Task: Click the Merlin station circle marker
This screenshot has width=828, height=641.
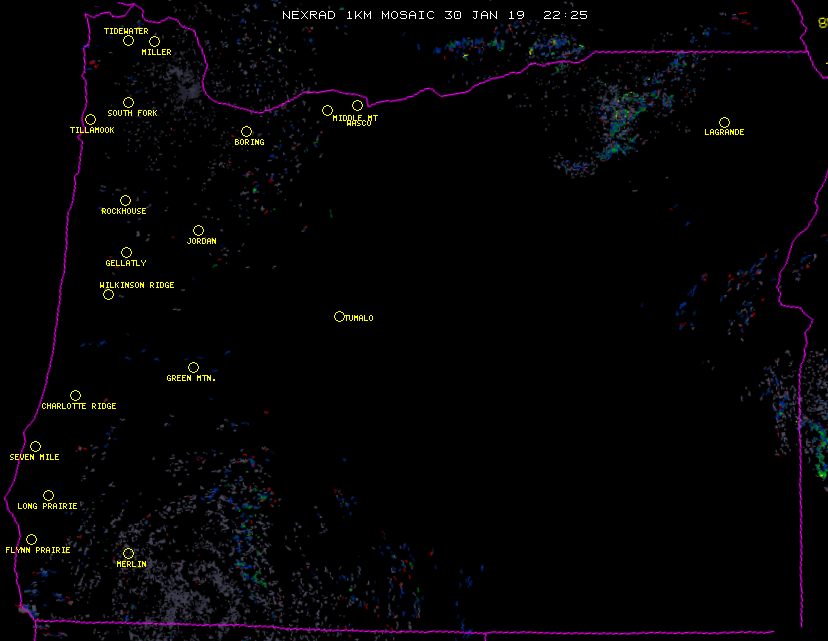Action: (128, 554)
